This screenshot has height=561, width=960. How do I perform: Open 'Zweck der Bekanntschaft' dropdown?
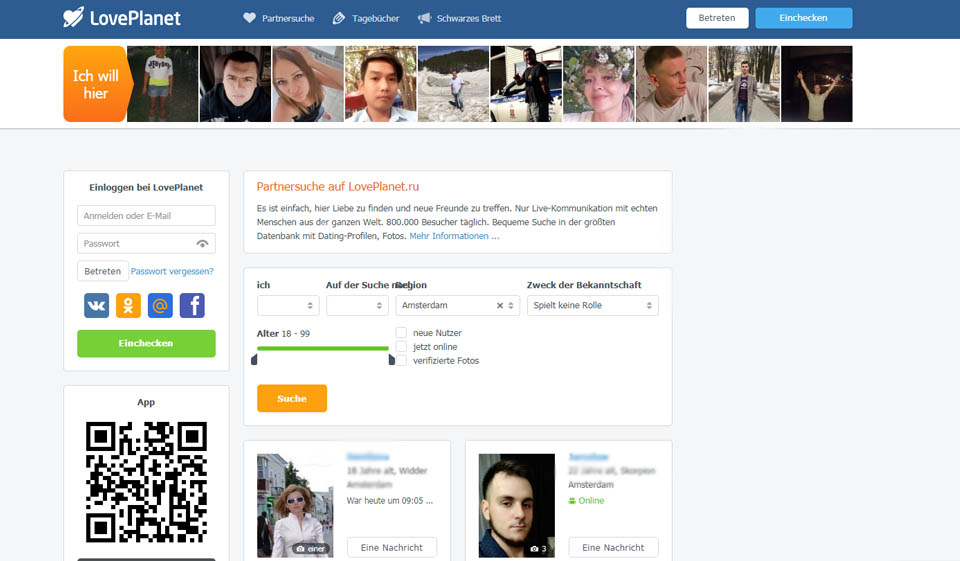(592, 306)
